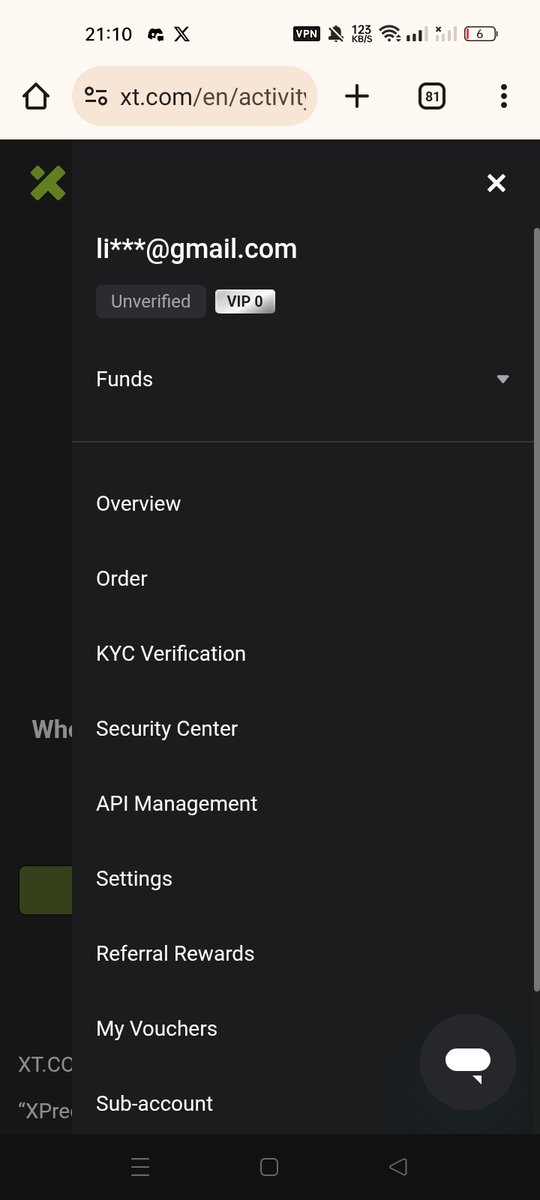Focus the xt.com address bar

pyautogui.click(x=195, y=96)
